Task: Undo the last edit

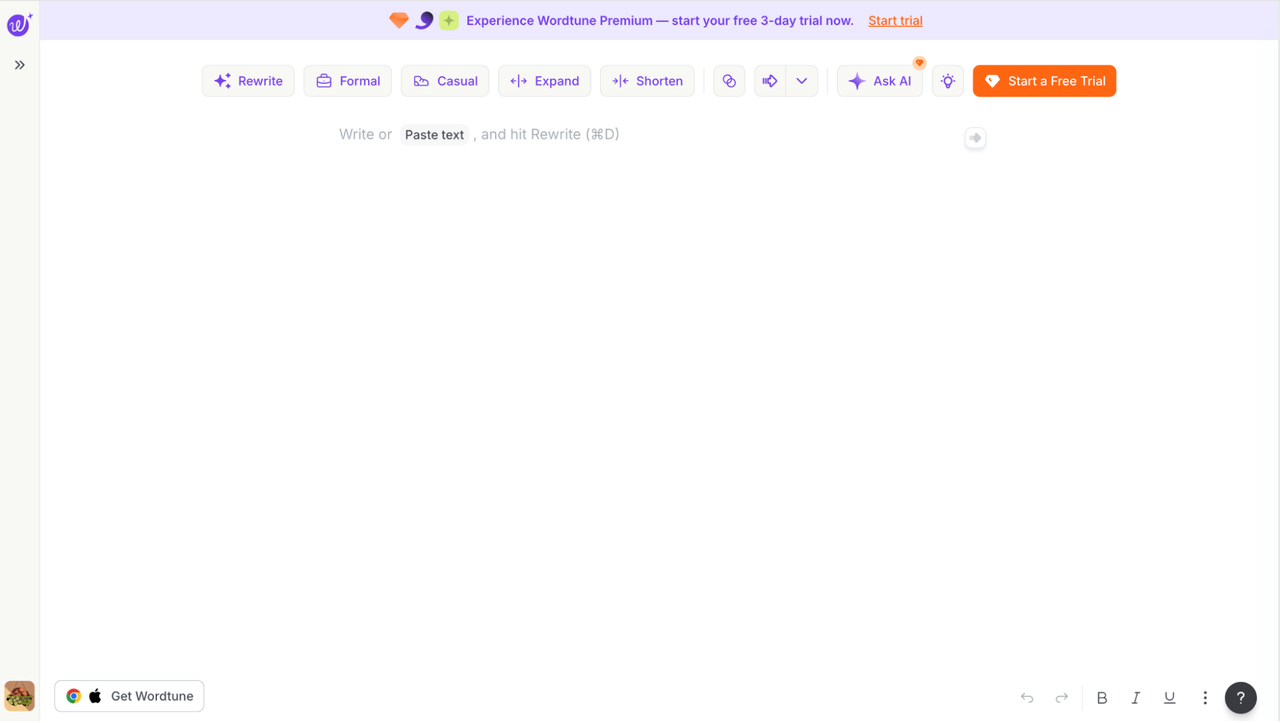Action: (1027, 698)
